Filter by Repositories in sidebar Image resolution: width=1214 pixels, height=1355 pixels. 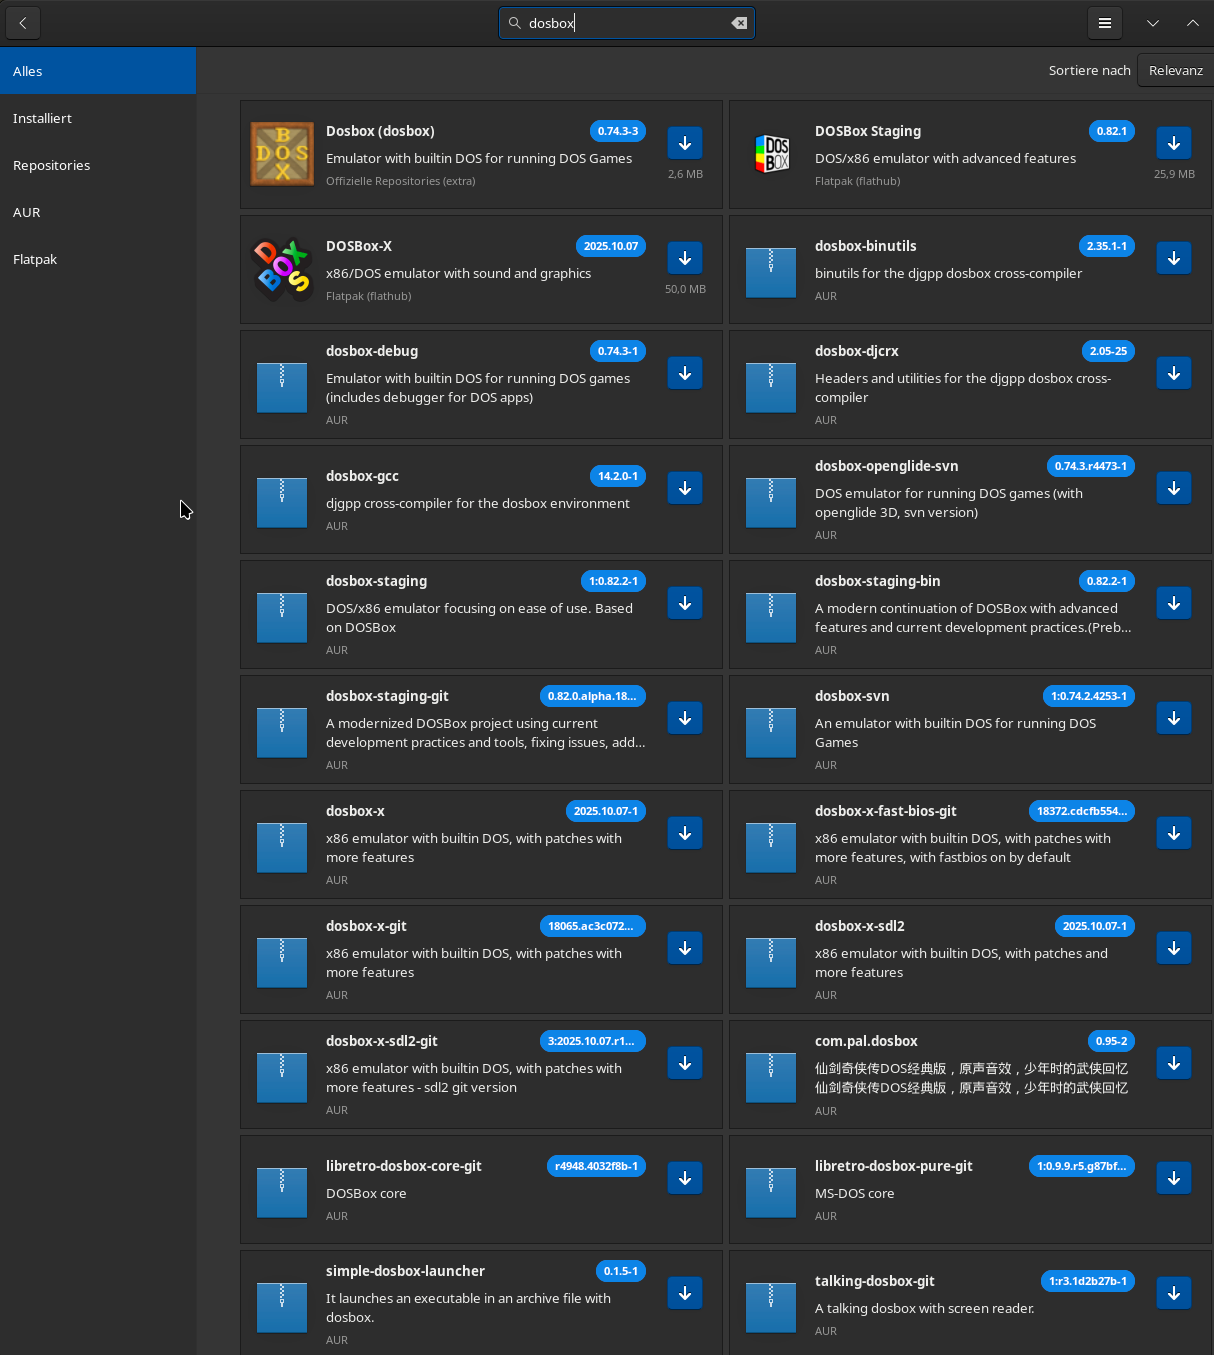pyautogui.click(x=98, y=165)
